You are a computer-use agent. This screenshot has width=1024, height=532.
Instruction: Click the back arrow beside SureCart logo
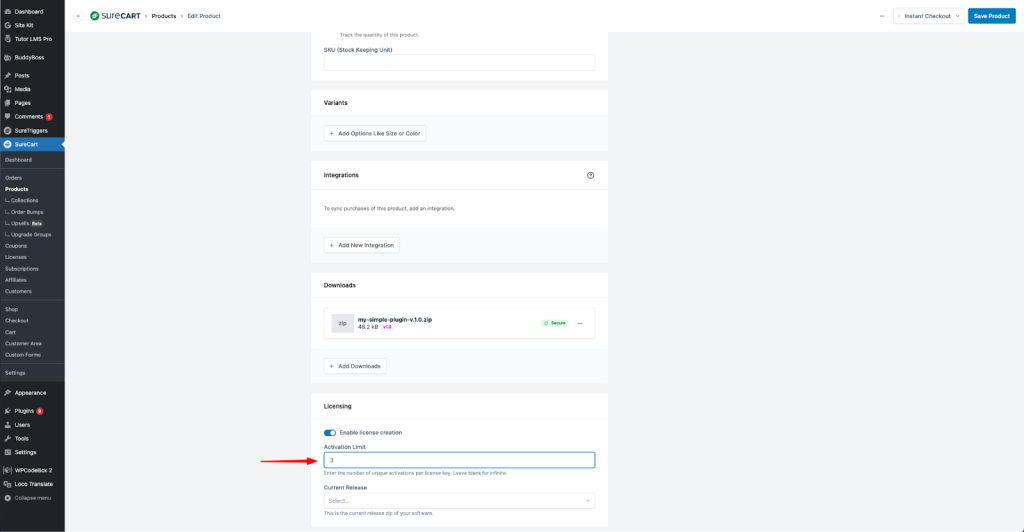(x=78, y=16)
